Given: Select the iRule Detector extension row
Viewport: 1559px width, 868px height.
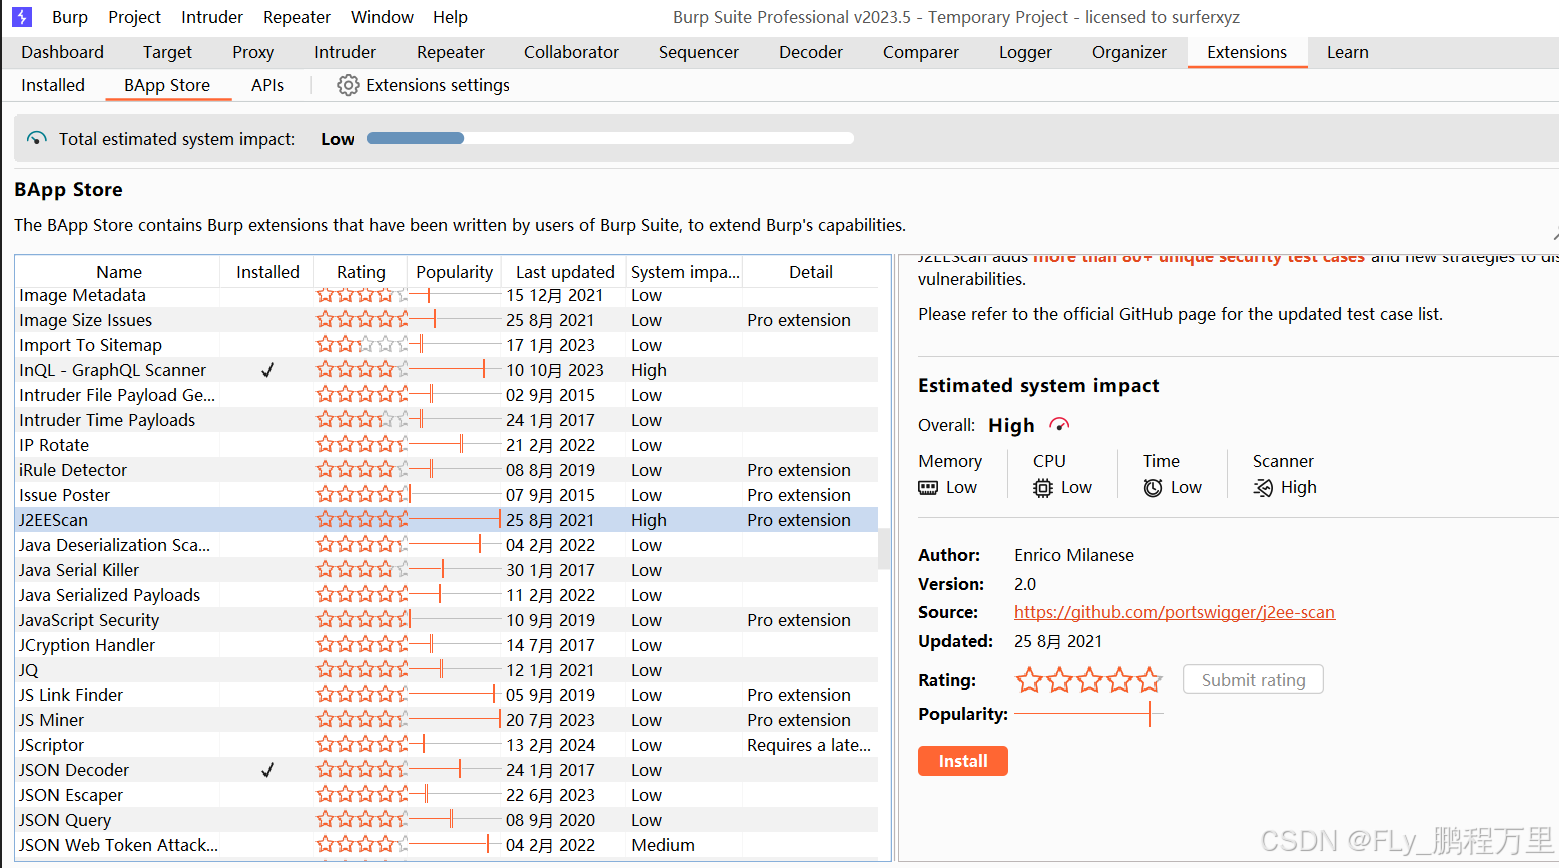Looking at the screenshot, I should point(447,470).
